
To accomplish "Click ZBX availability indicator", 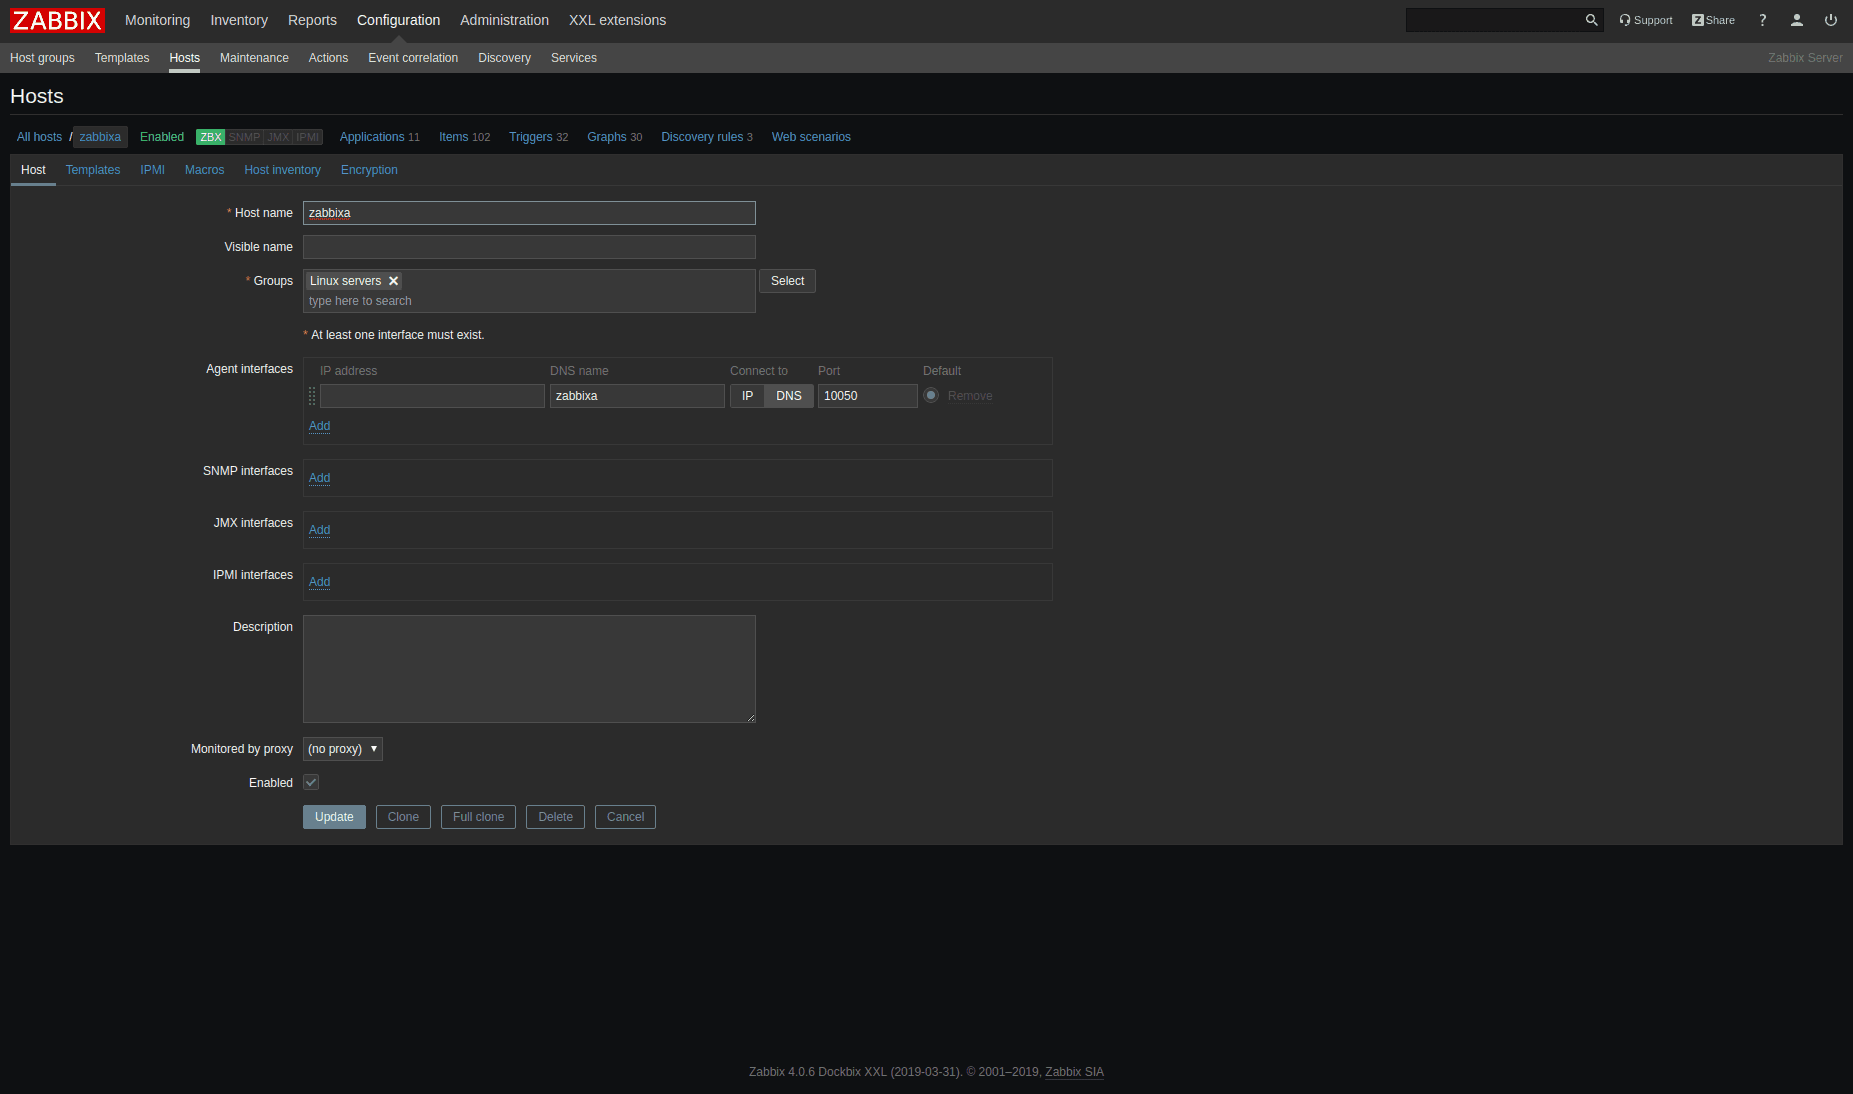I will pyautogui.click(x=210, y=136).
